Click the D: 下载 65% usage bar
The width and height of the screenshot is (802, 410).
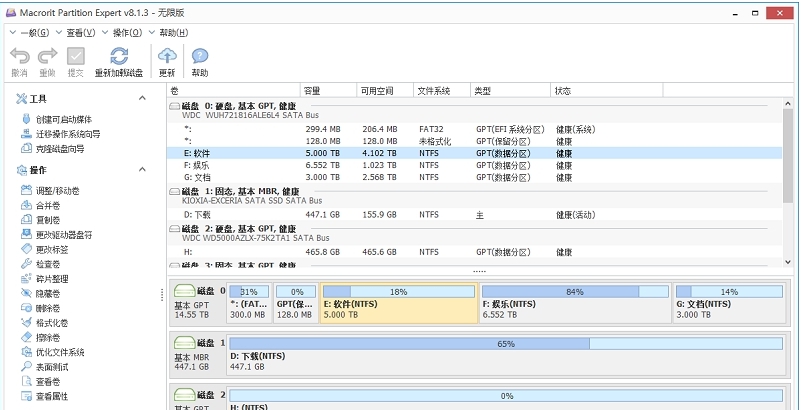505,343
